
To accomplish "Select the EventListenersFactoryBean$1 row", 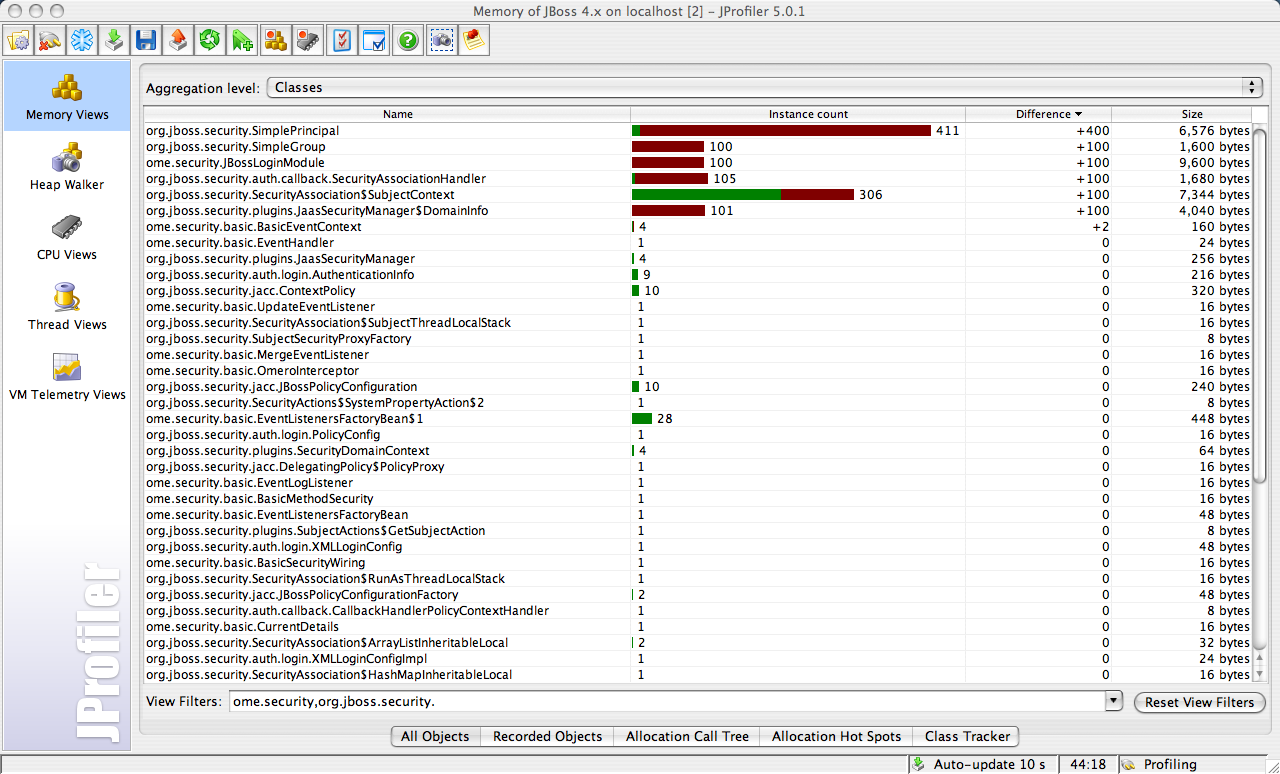I will click(x=698, y=419).
